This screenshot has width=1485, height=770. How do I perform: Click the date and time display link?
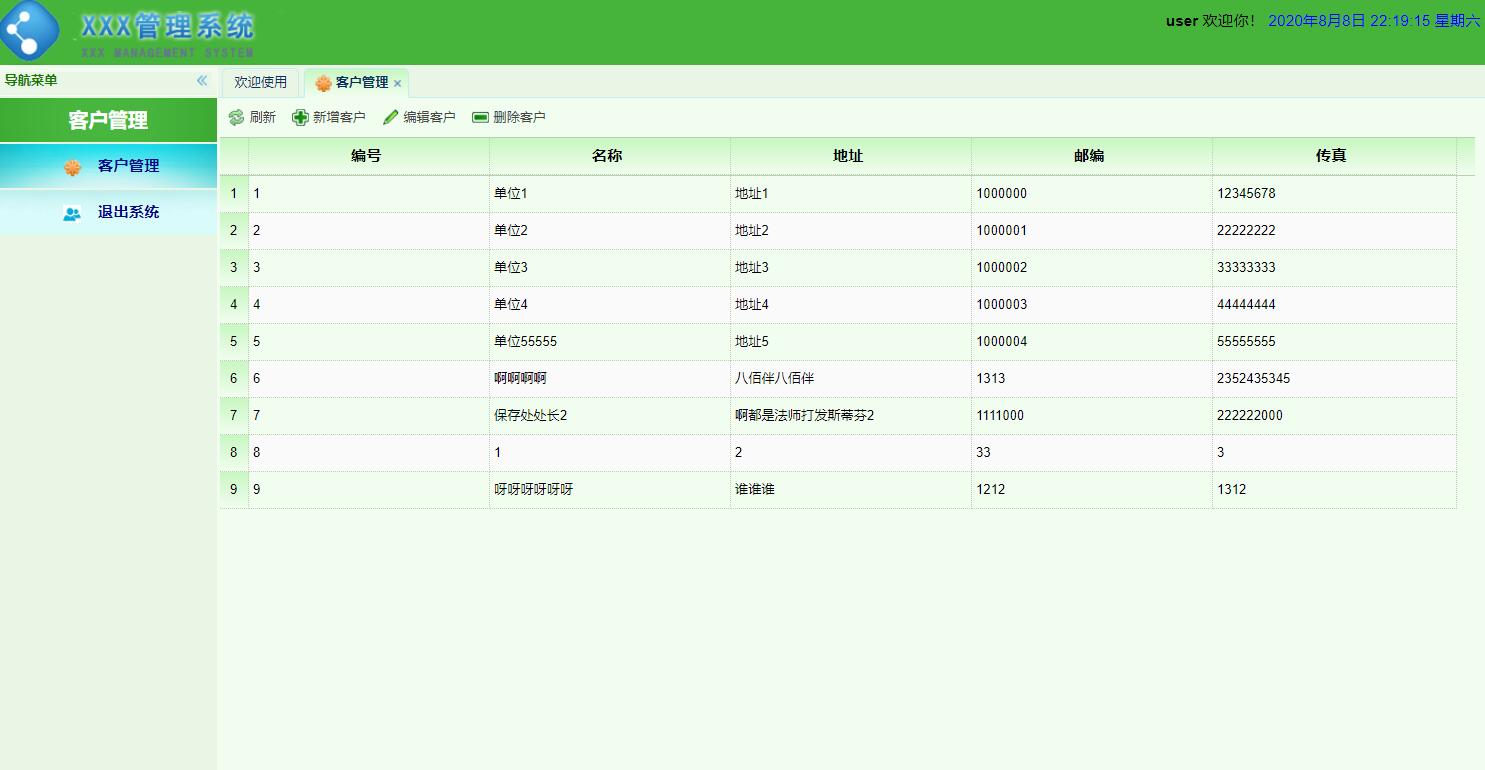(1369, 19)
